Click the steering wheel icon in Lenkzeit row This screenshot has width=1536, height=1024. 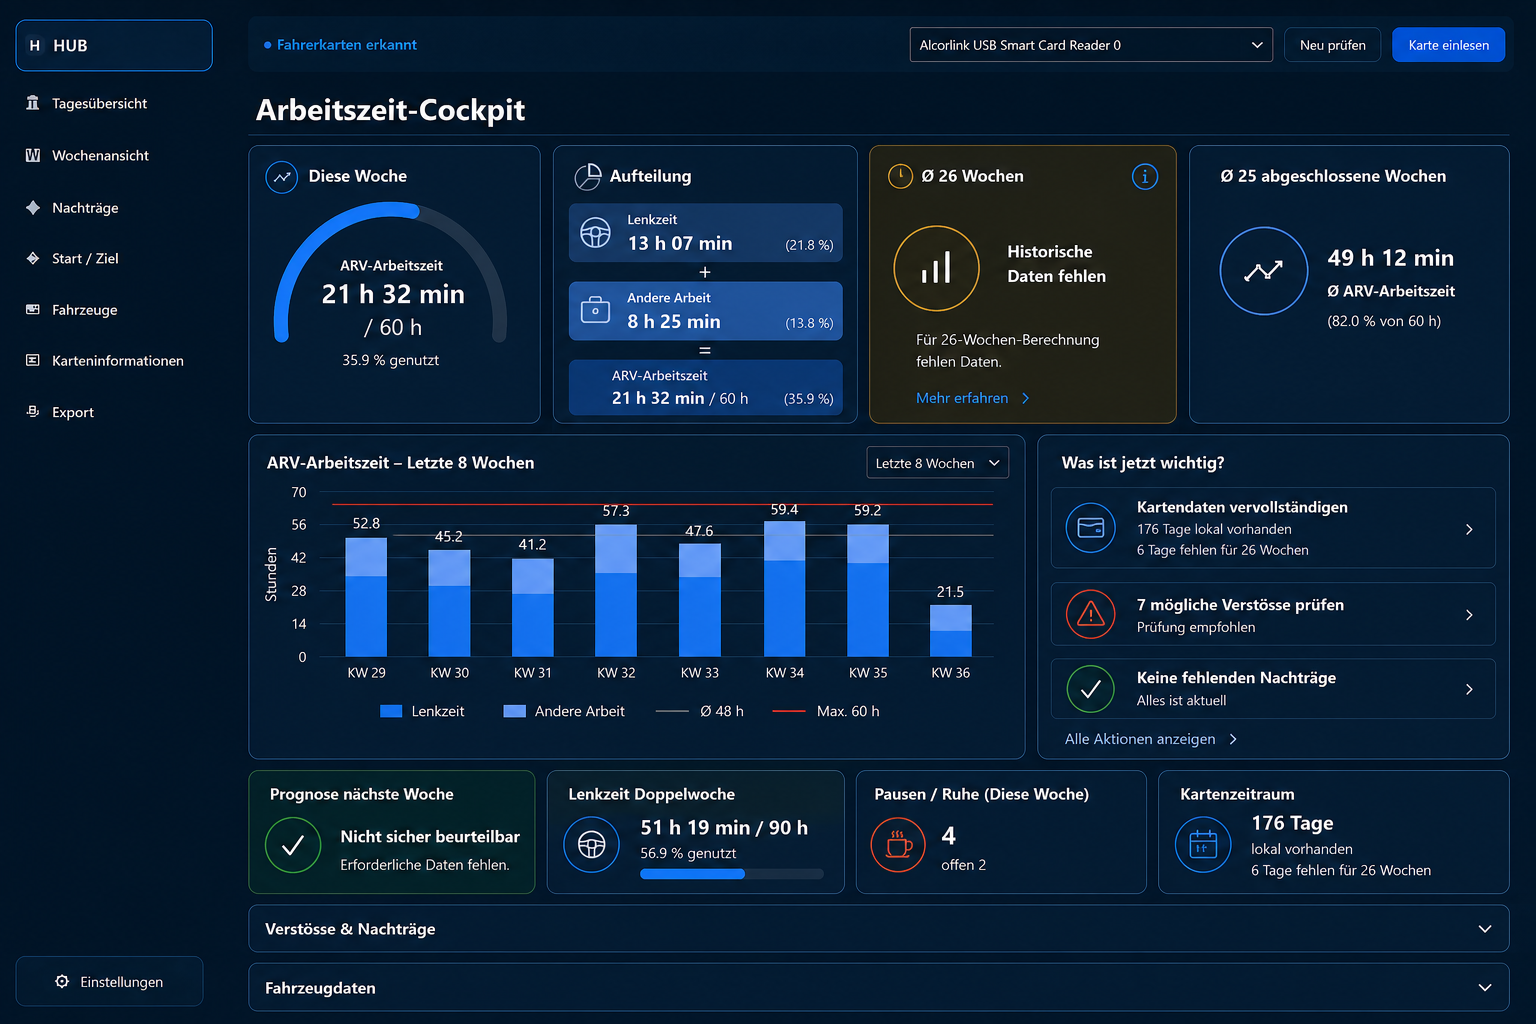[x=595, y=232]
